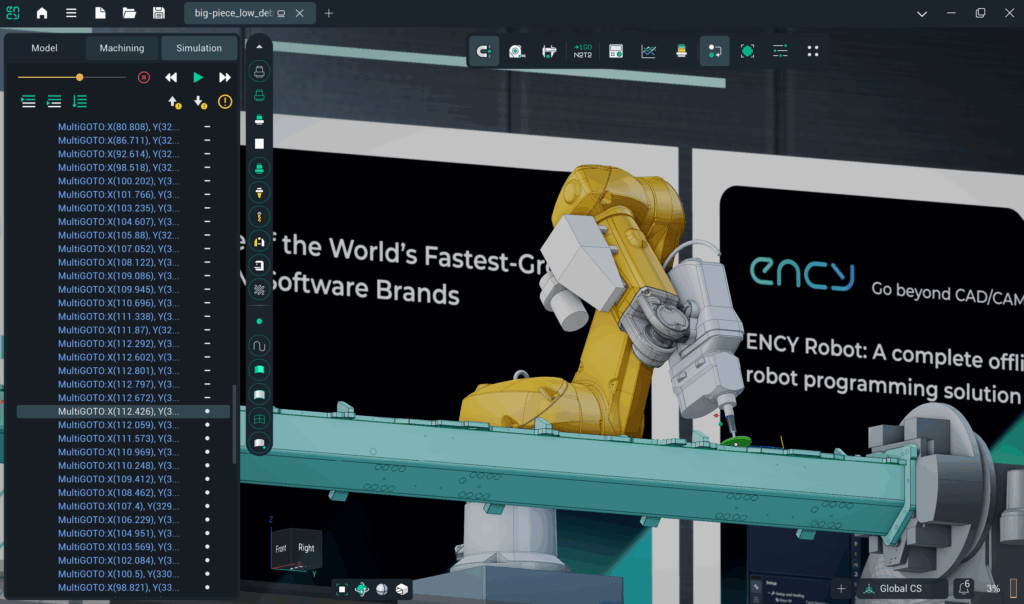Jump to previous warning with up arrow
This screenshot has height=604, width=1024.
[174, 102]
